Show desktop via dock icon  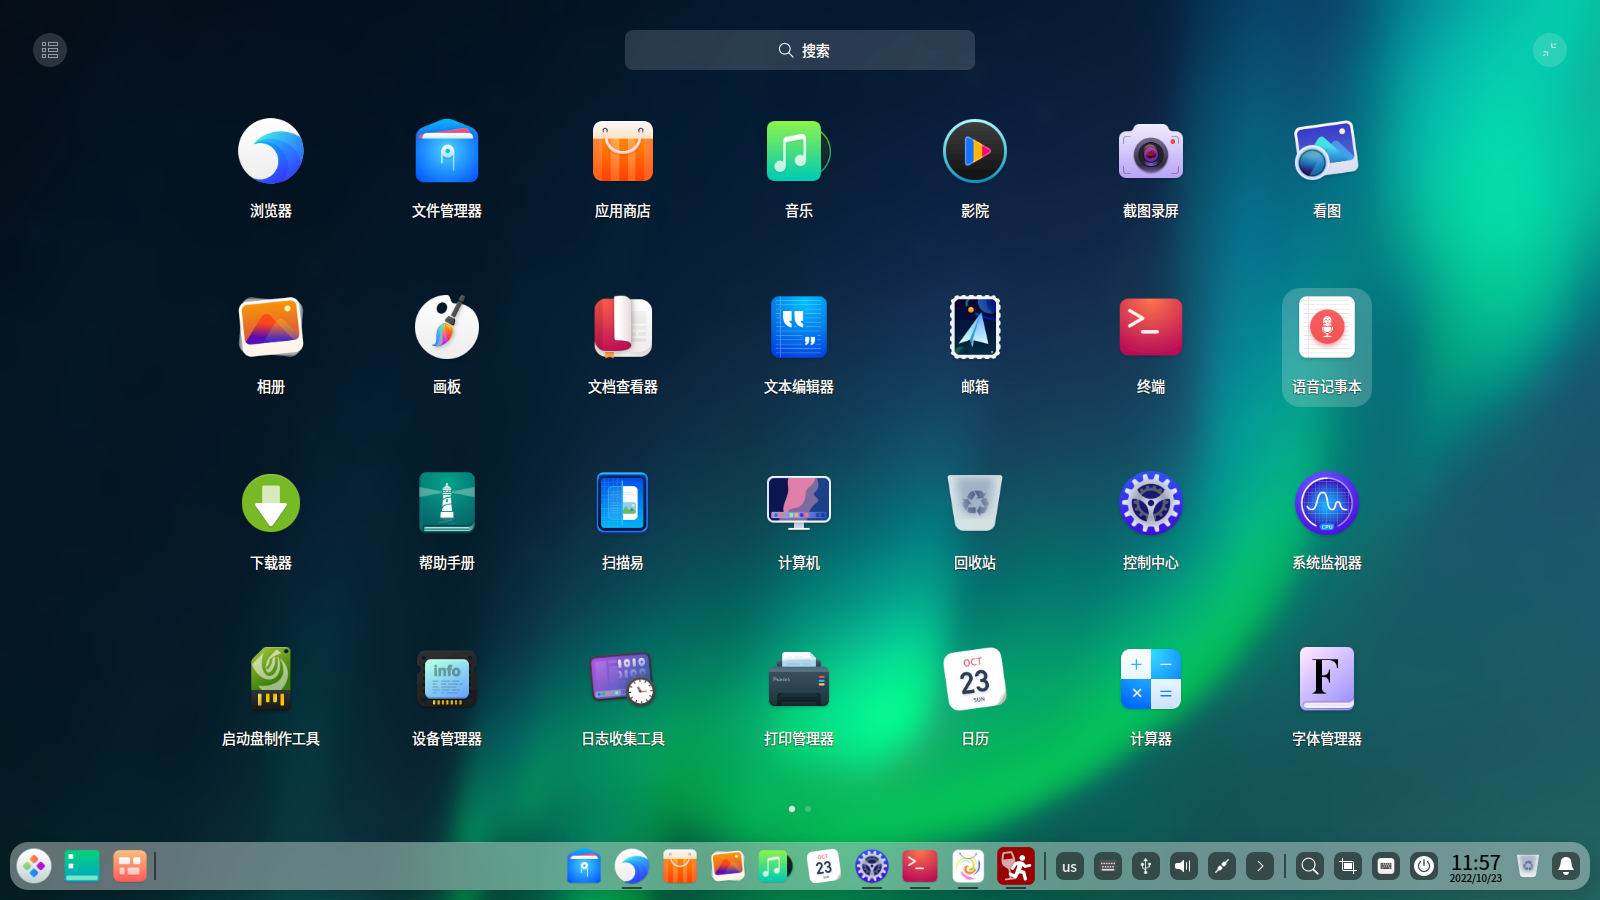82,866
